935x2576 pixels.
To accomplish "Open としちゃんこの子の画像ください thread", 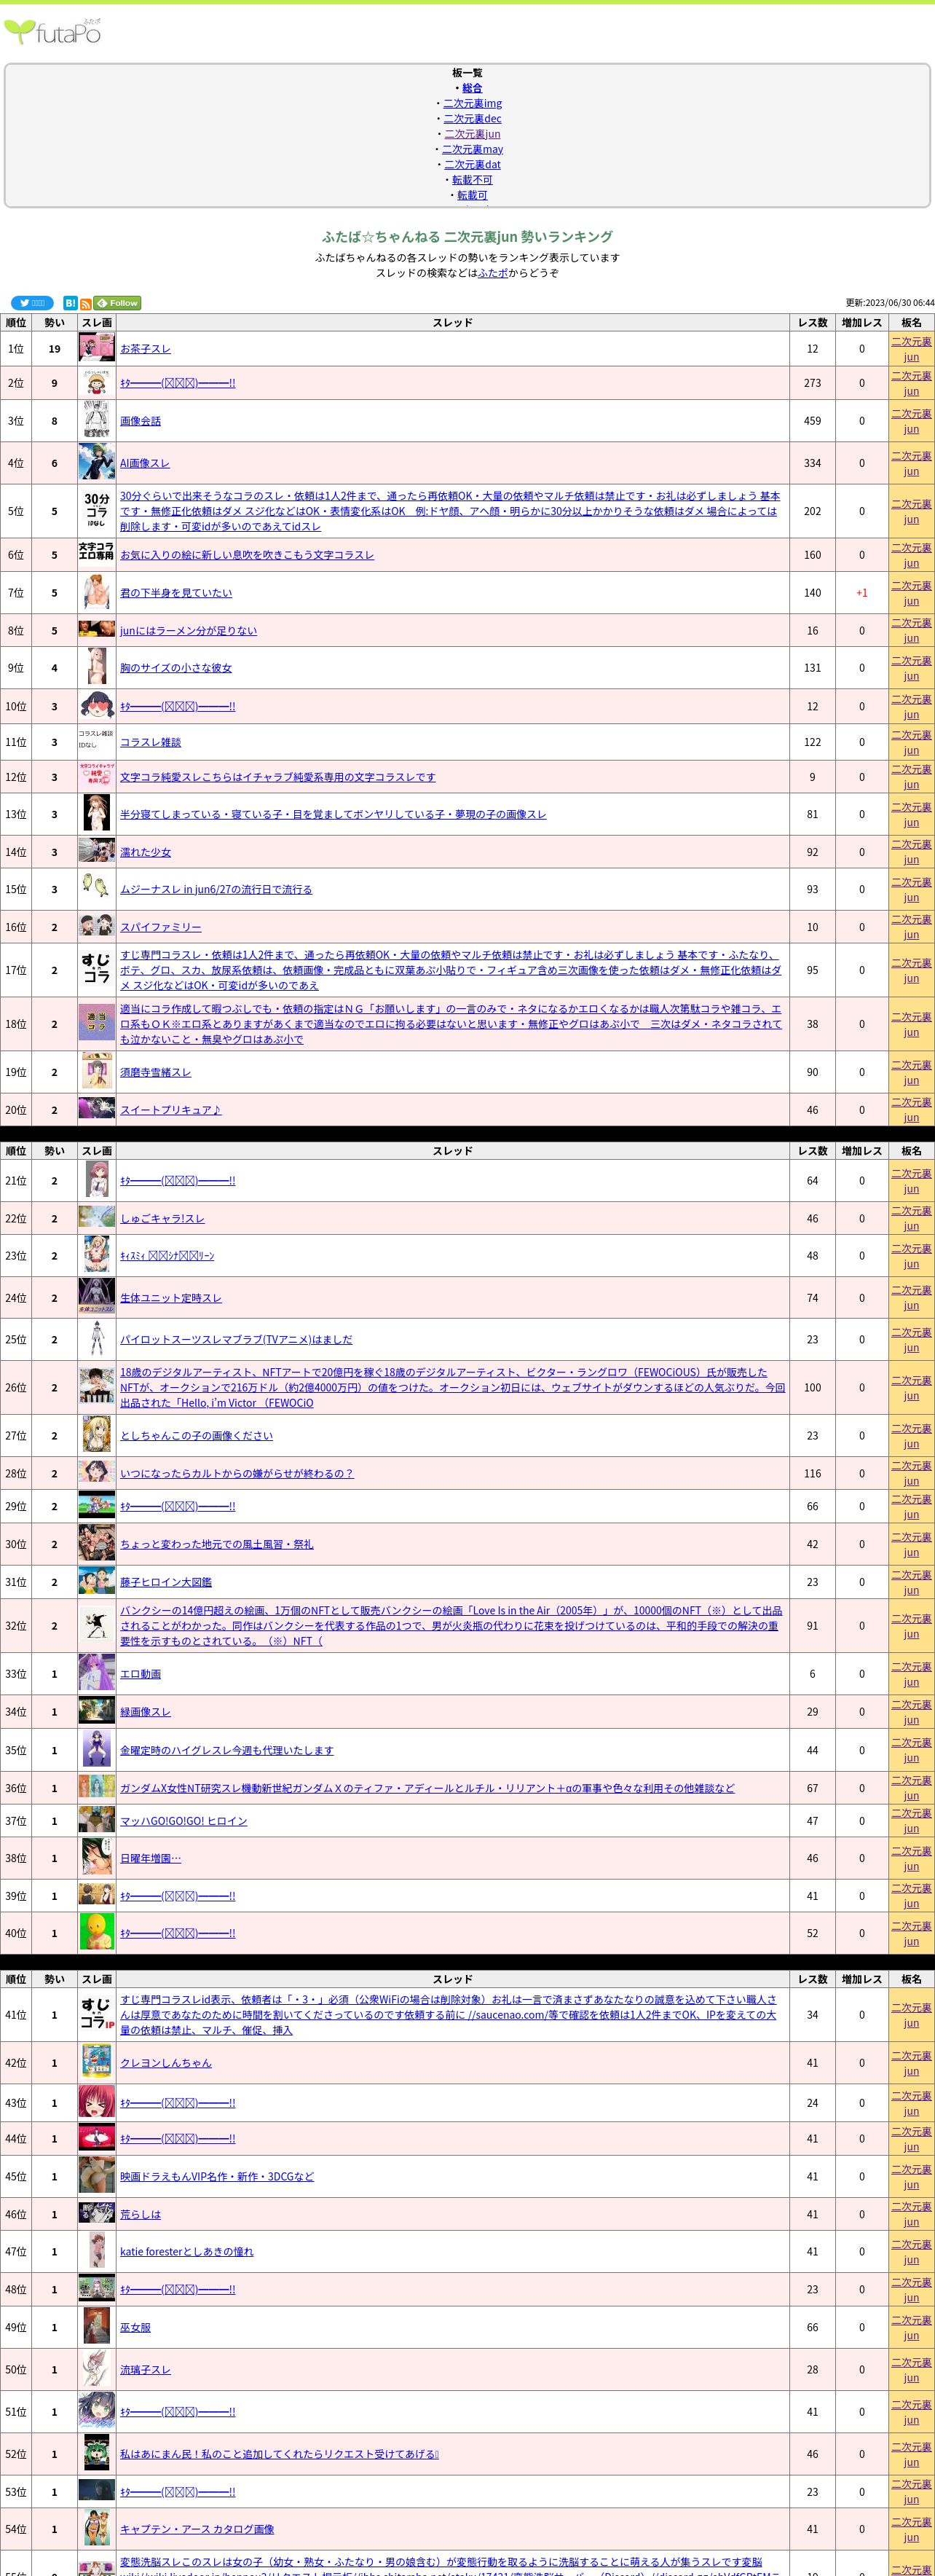I will click(197, 1436).
